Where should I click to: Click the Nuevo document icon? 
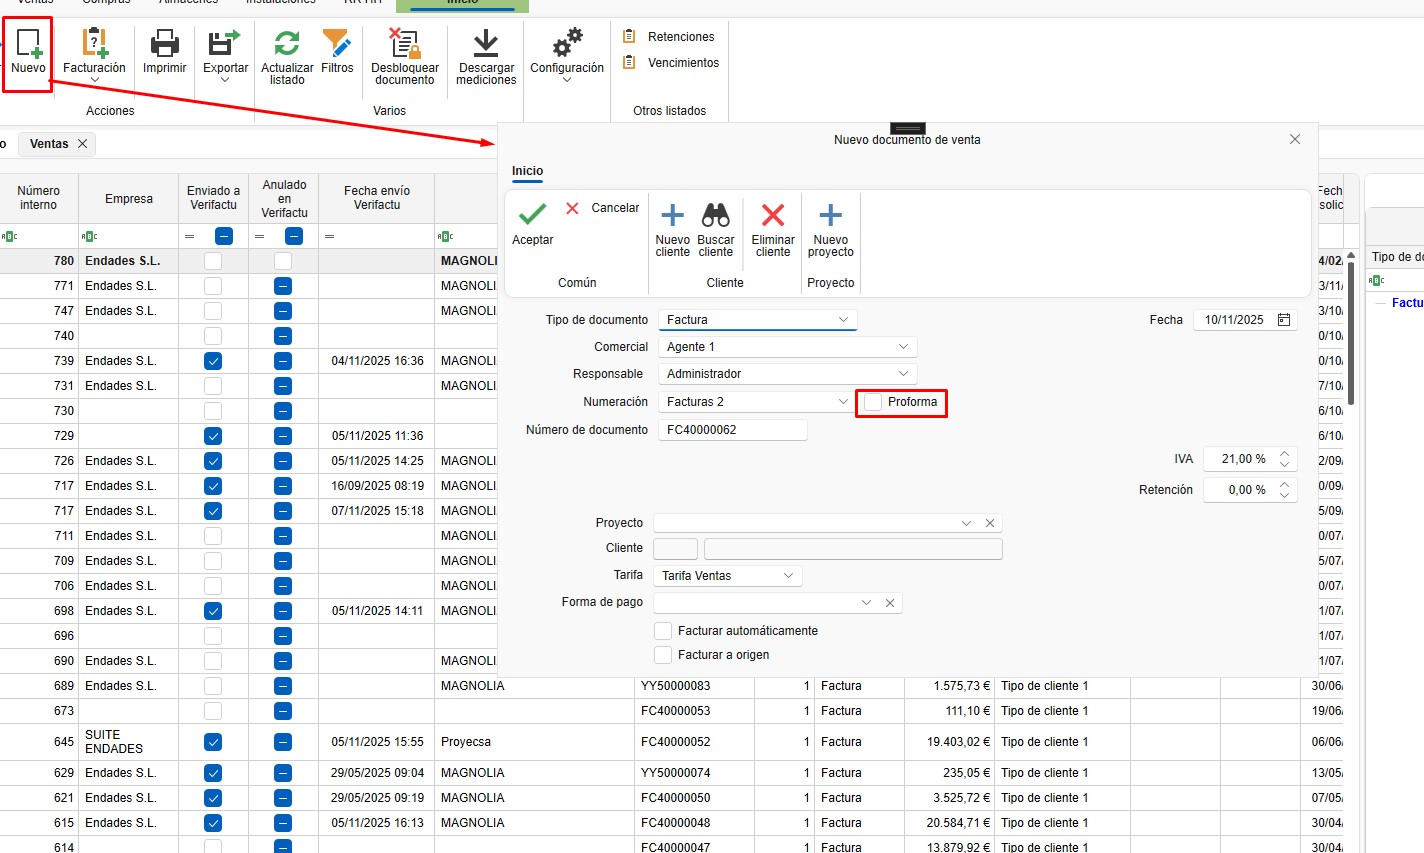pos(28,44)
